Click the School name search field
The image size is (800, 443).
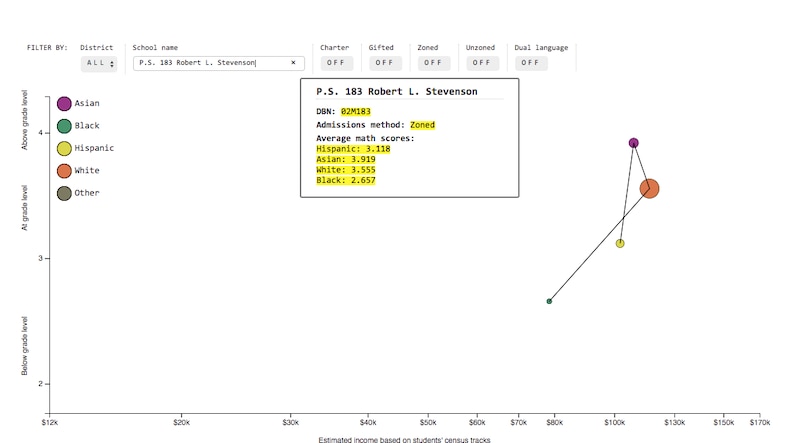(x=210, y=63)
